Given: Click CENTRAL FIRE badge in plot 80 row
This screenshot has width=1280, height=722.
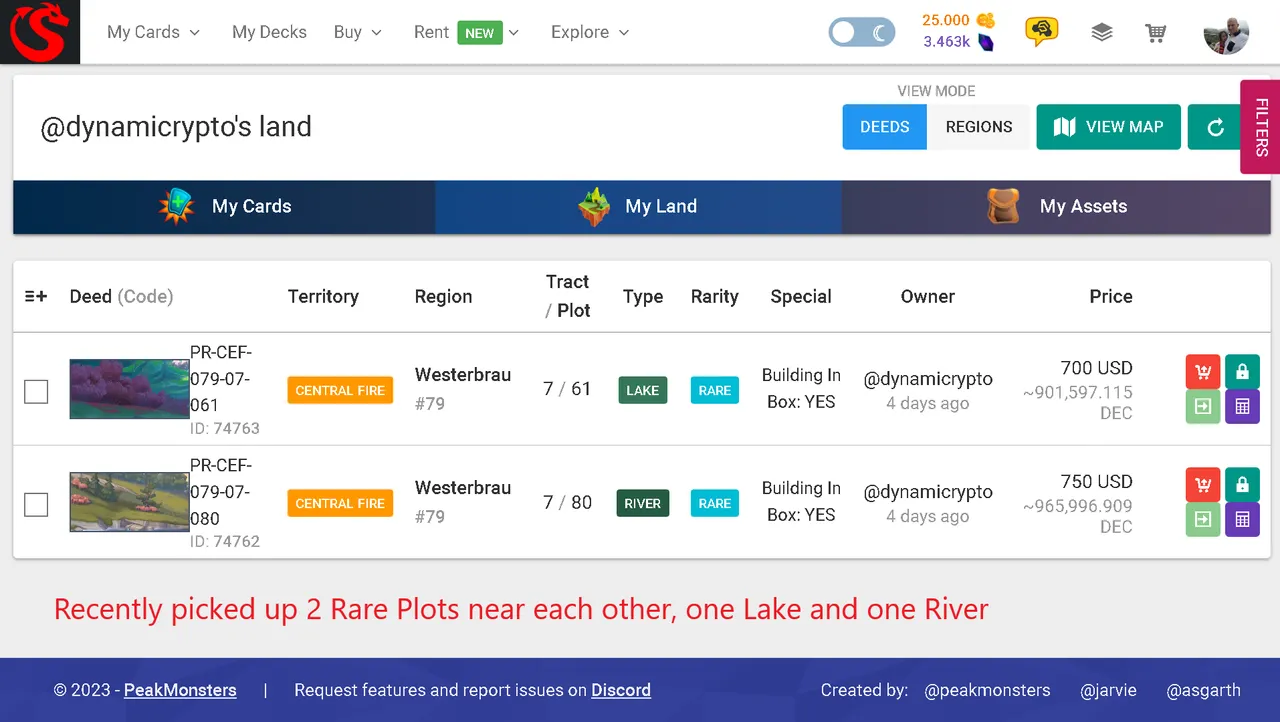Looking at the screenshot, I should pos(340,503).
